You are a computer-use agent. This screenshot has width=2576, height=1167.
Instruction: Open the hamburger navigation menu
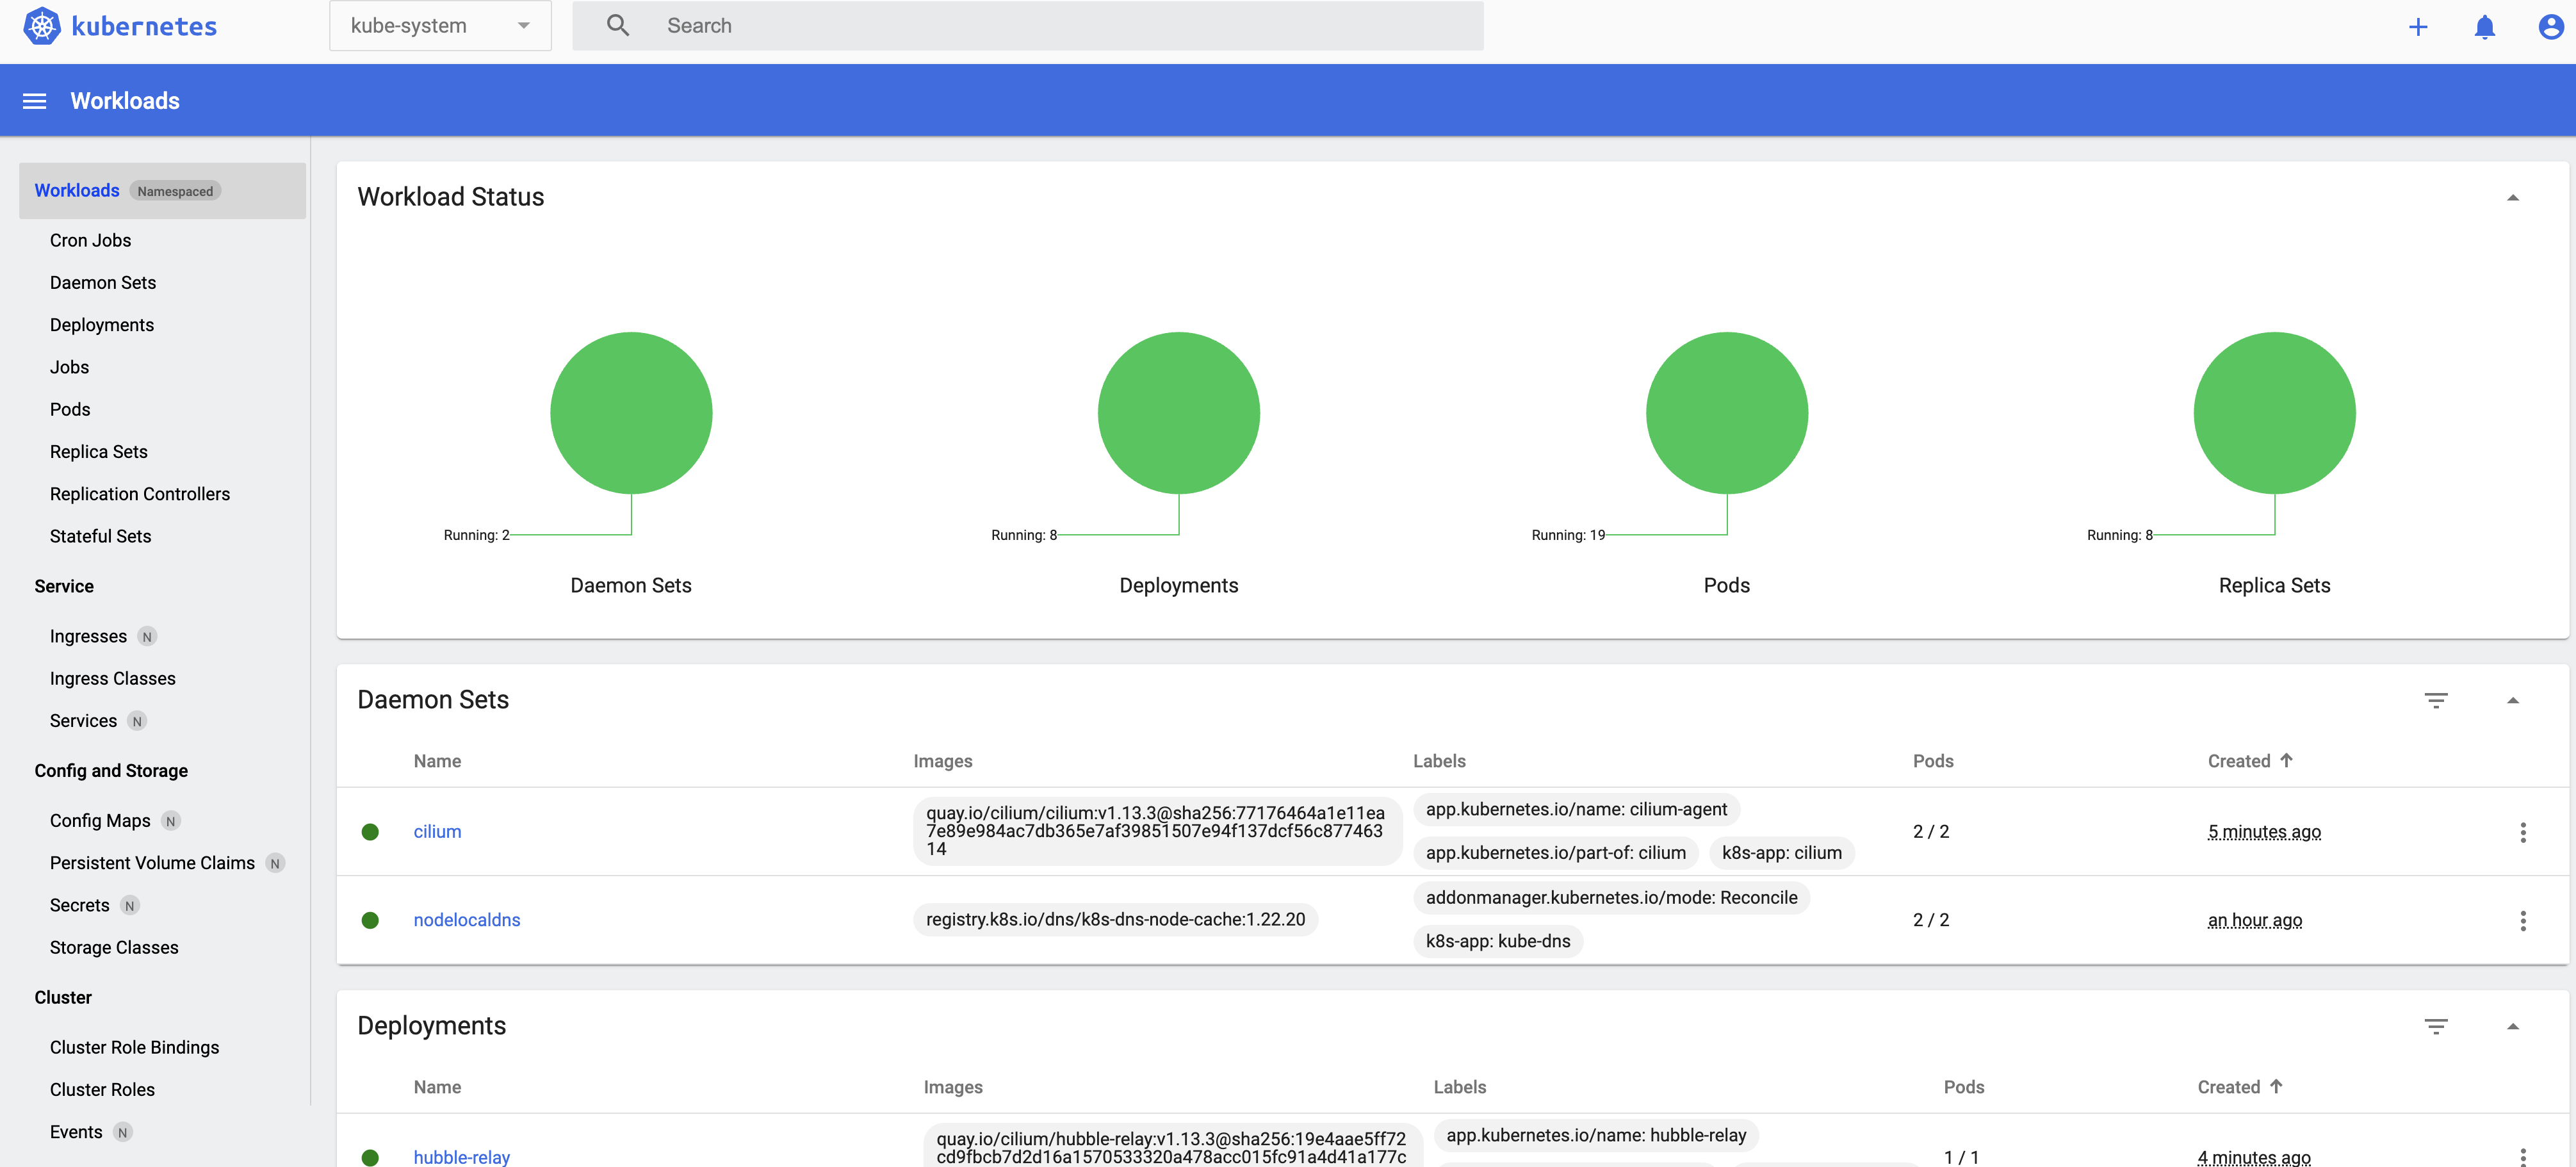click(35, 101)
